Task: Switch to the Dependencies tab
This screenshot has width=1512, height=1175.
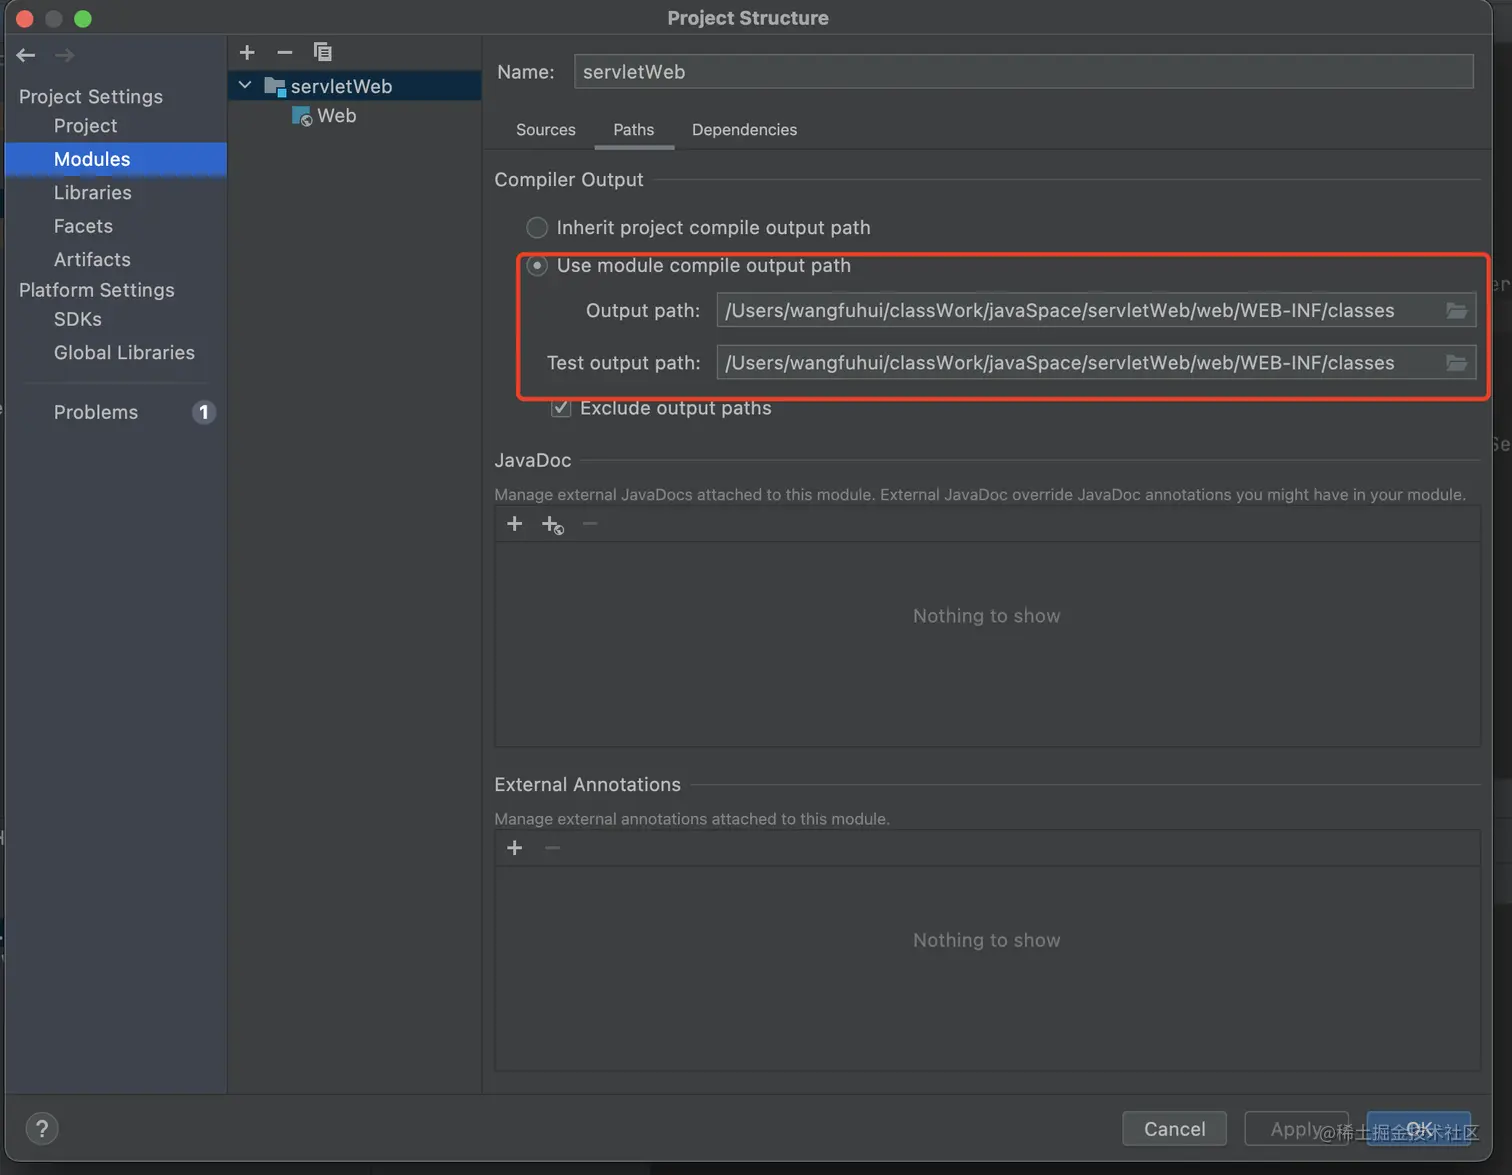Action: (745, 130)
